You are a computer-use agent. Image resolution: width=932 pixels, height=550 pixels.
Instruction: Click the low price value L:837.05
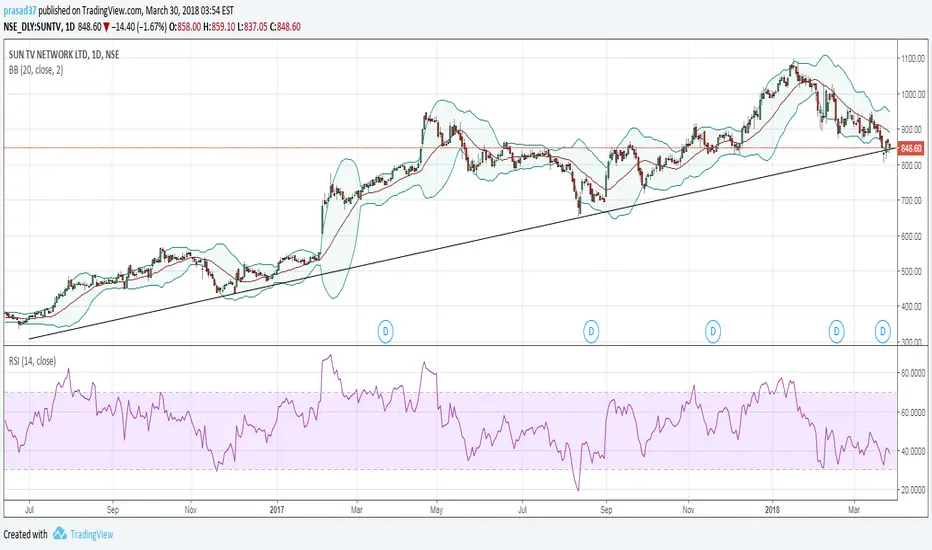[x=253, y=27]
